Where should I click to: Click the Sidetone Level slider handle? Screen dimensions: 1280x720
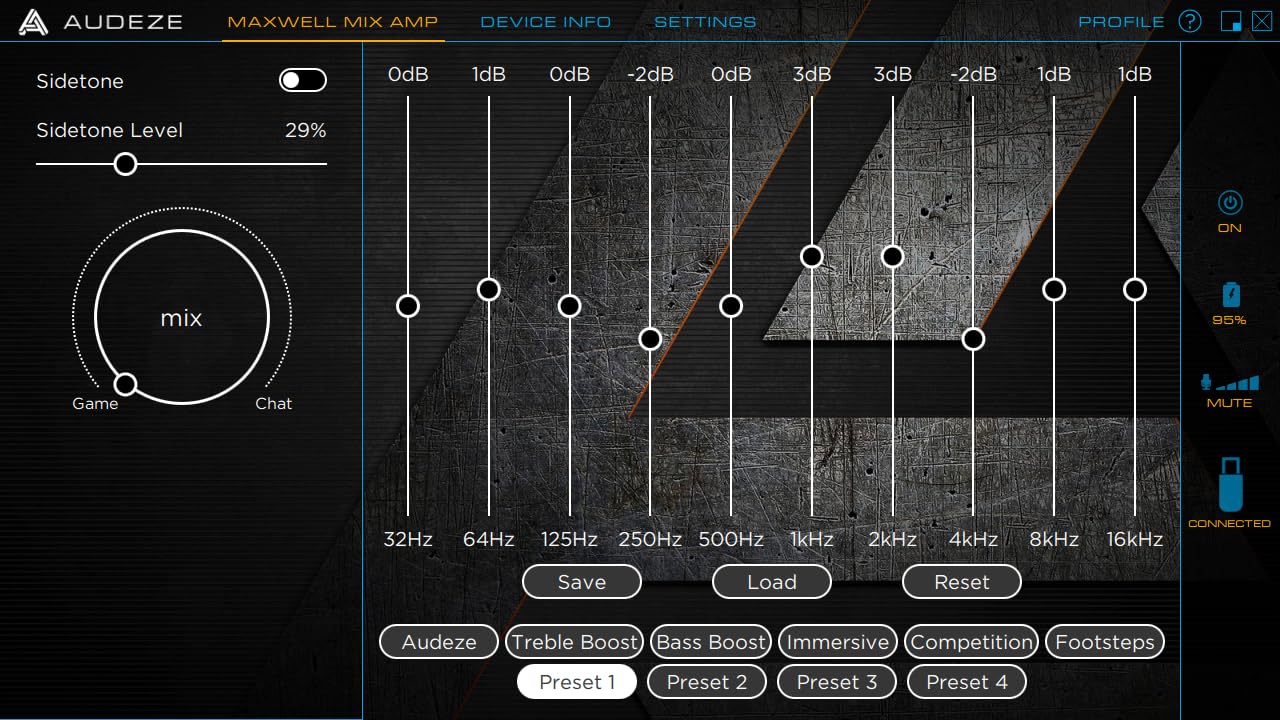pos(125,164)
